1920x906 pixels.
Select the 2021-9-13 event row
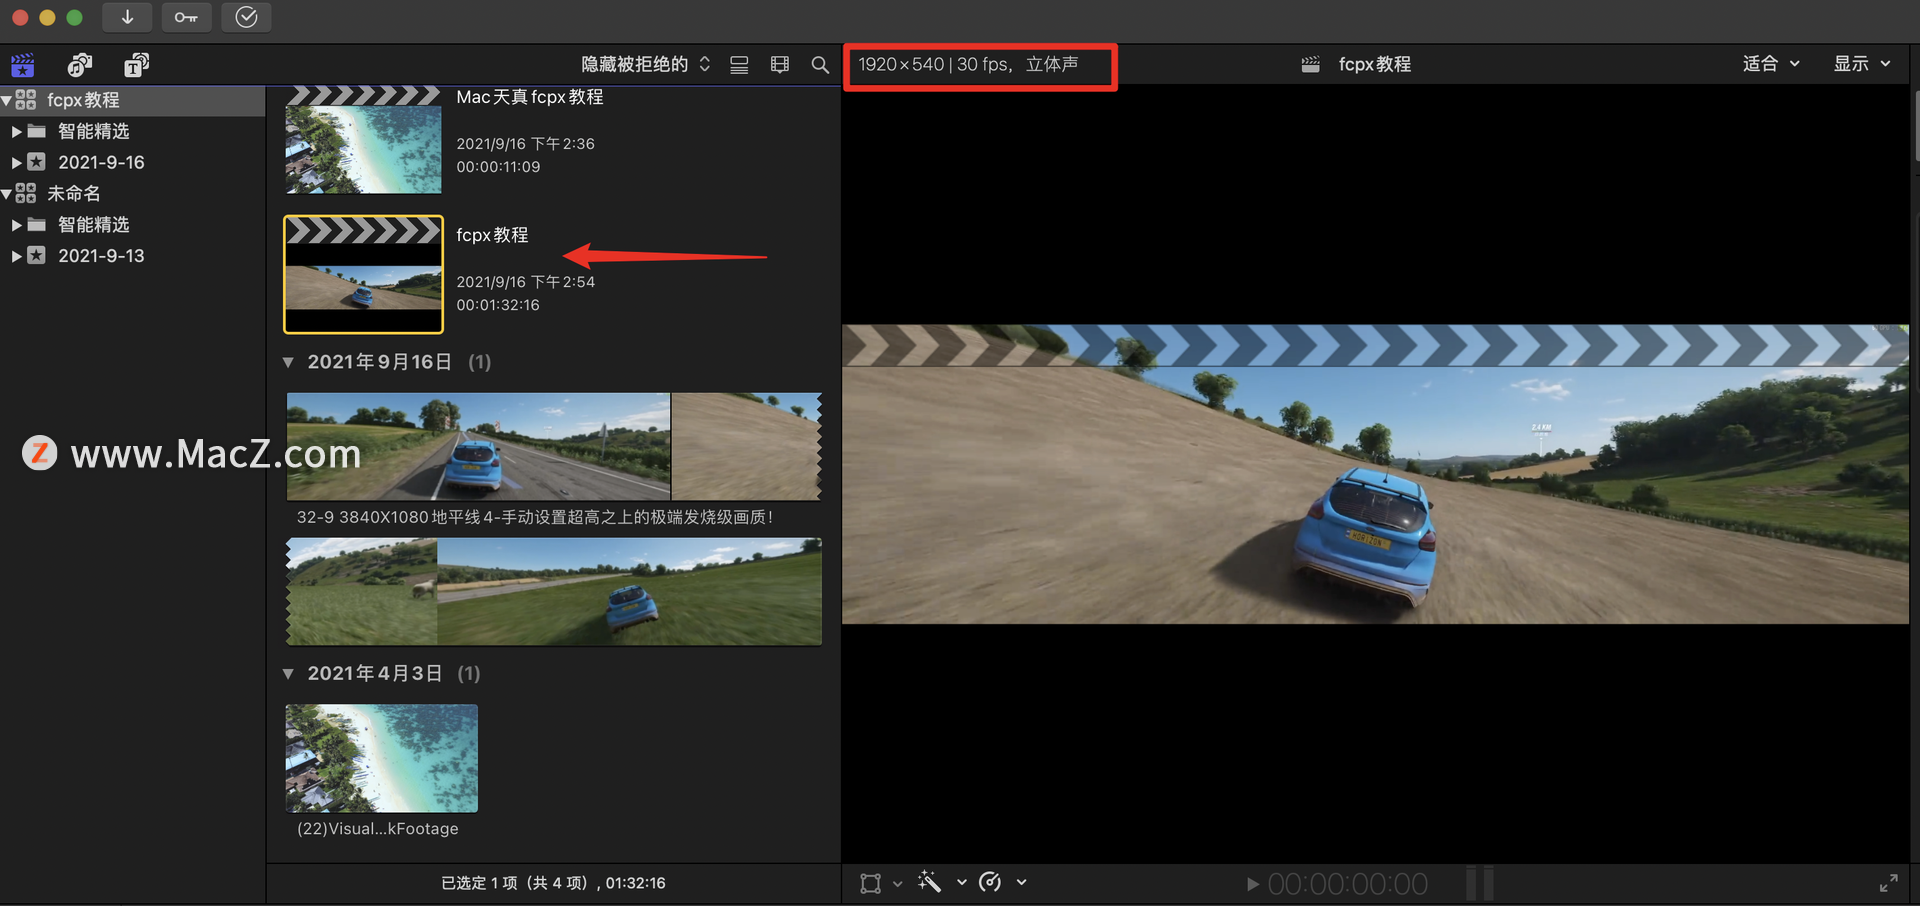[x=132, y=256]
